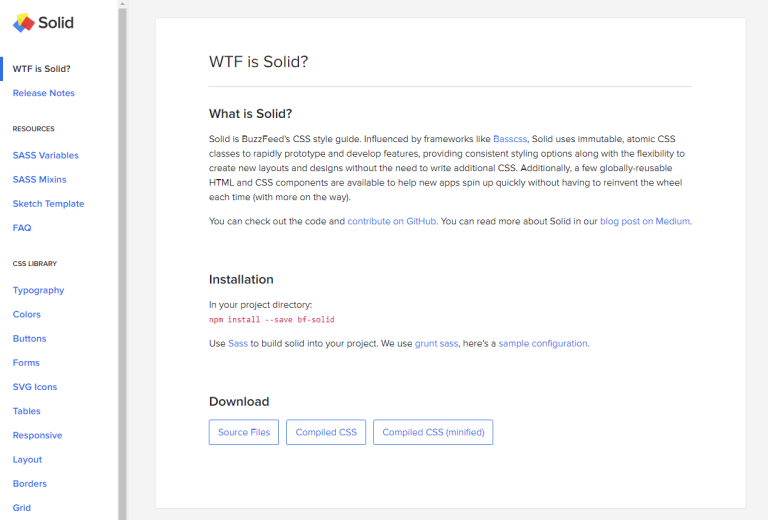
Task: Go to Buttons documentation
Action: pos(29,338)
